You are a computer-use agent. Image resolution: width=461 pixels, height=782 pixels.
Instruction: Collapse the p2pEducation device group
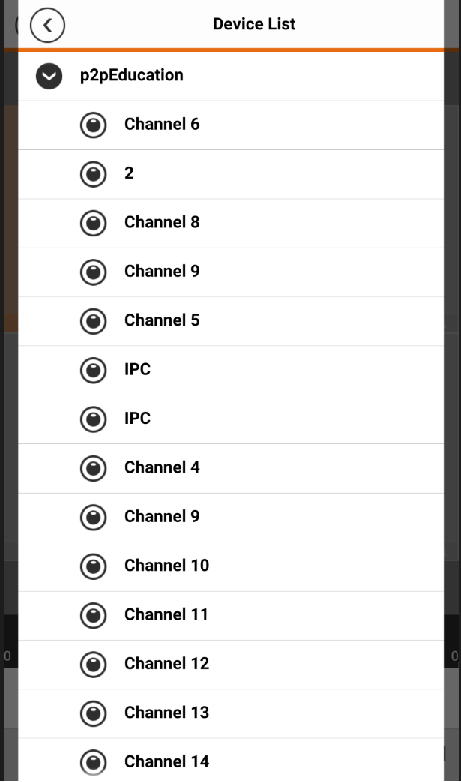(x=49, y=76)
